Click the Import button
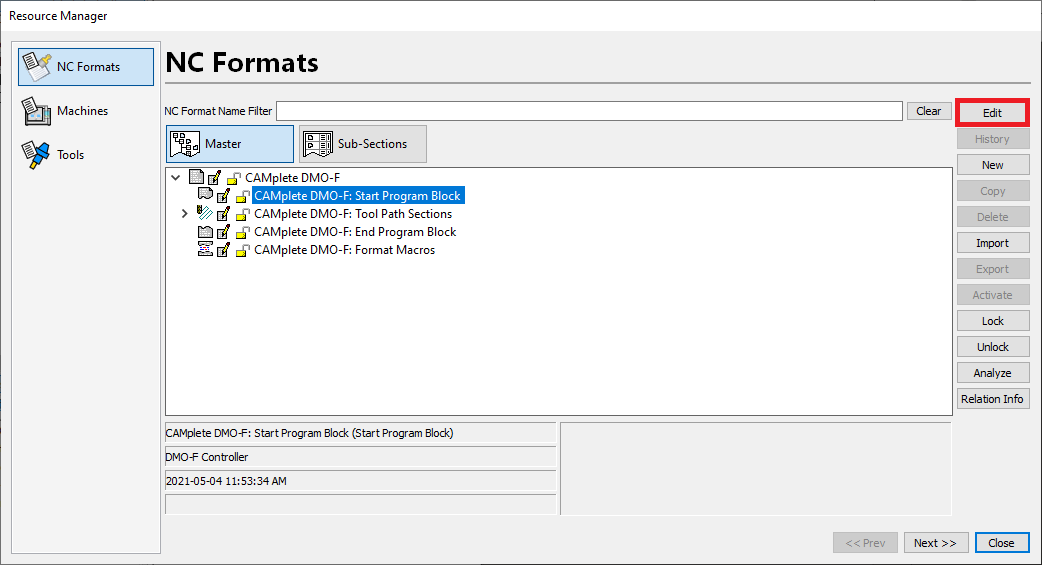Screen dimensions: 1042x565 (x=993, y=243)
